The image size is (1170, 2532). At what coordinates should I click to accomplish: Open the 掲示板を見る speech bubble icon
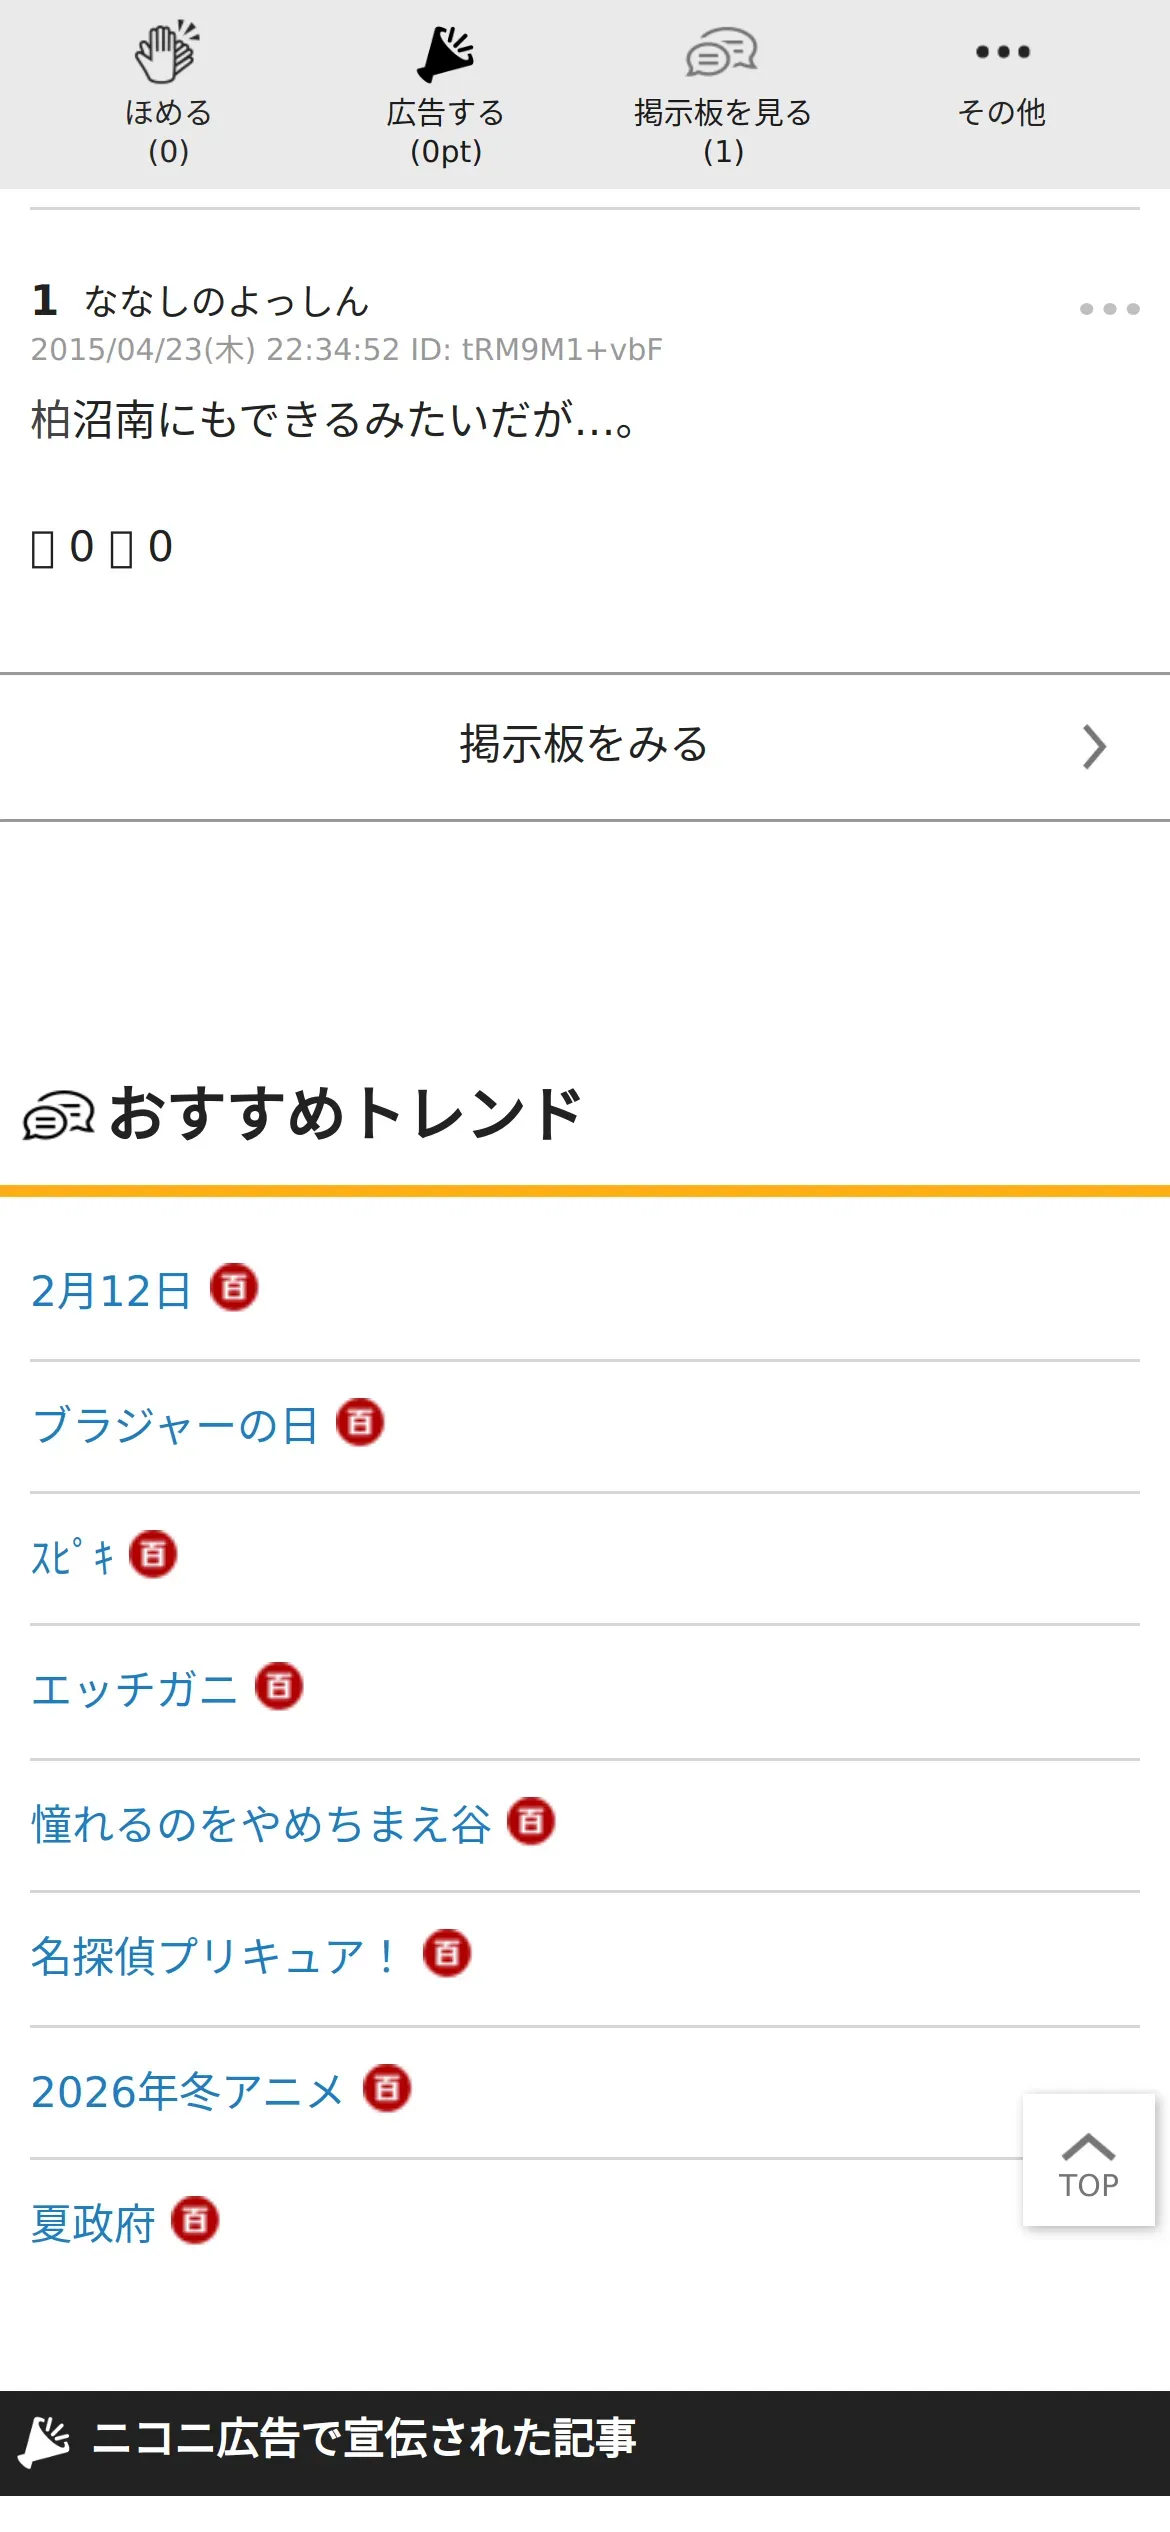(721, 52)
